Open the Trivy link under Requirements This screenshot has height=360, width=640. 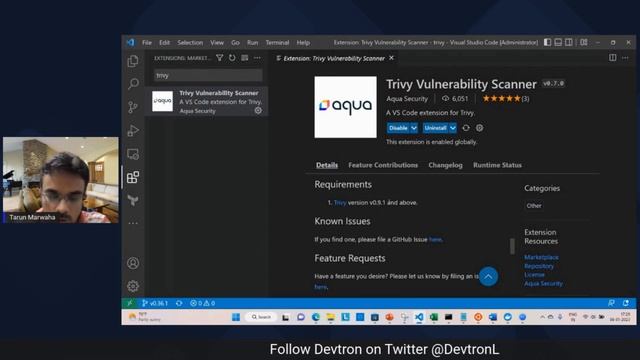(x=340, y=202)
